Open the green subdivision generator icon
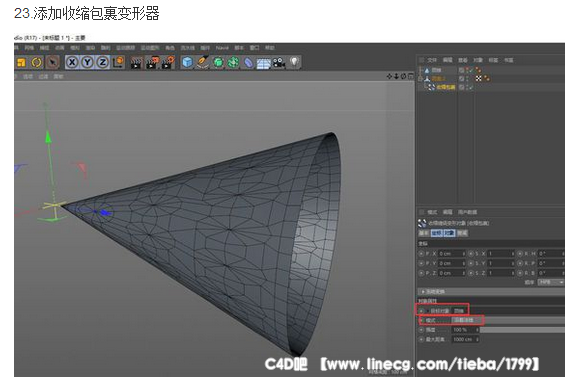Viewport: 565px width, 381px height. point(218,62)
